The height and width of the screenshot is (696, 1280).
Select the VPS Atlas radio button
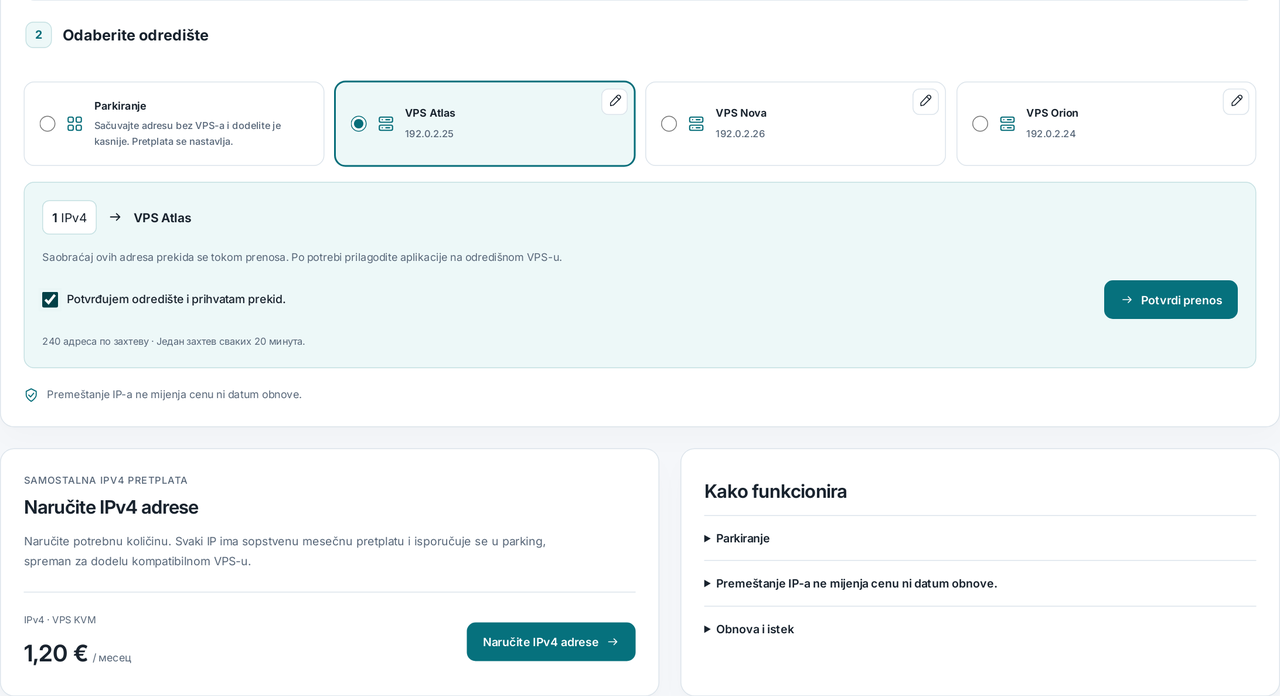point(359,124)
